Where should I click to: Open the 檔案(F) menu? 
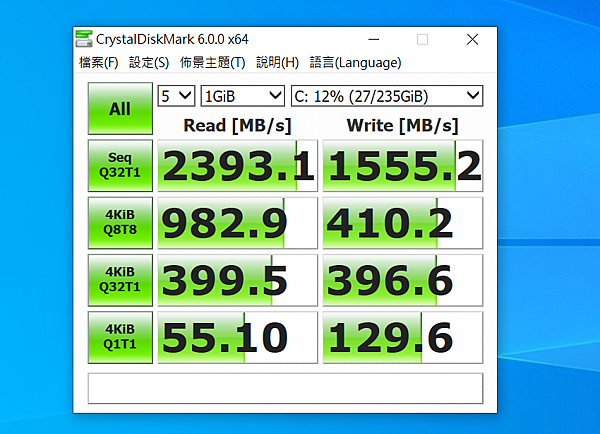coord(98,62)
